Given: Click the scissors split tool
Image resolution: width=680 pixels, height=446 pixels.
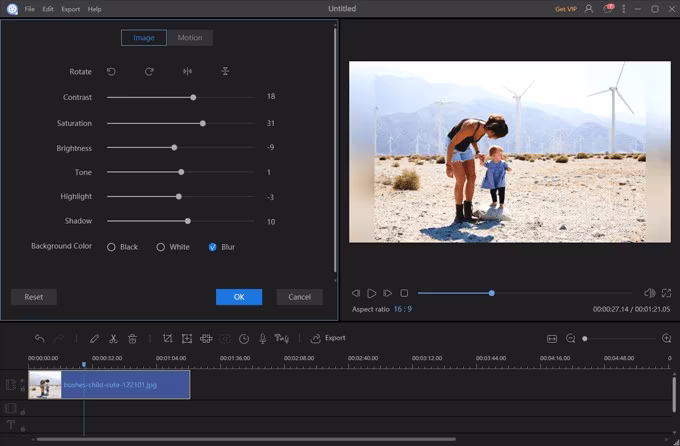Looking at the screenshot, I should tap(113, 339).
